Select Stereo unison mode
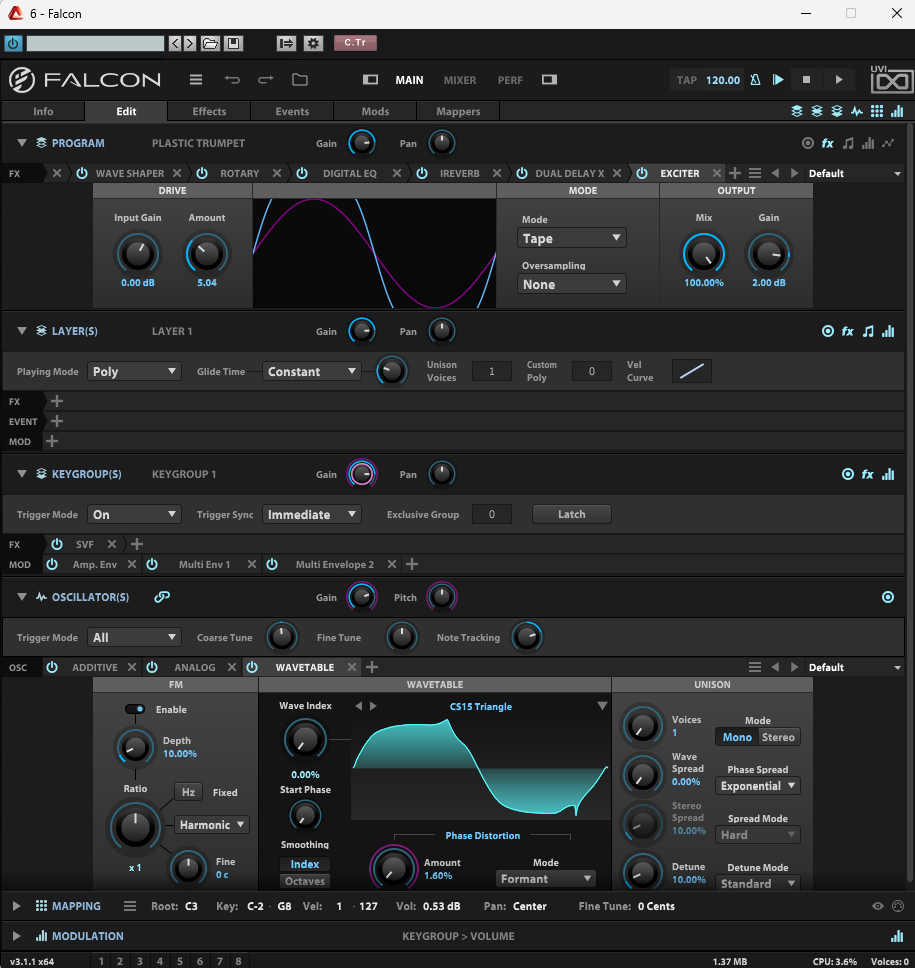The height and width of the screenshot is (968, 915). pos(778,737)
